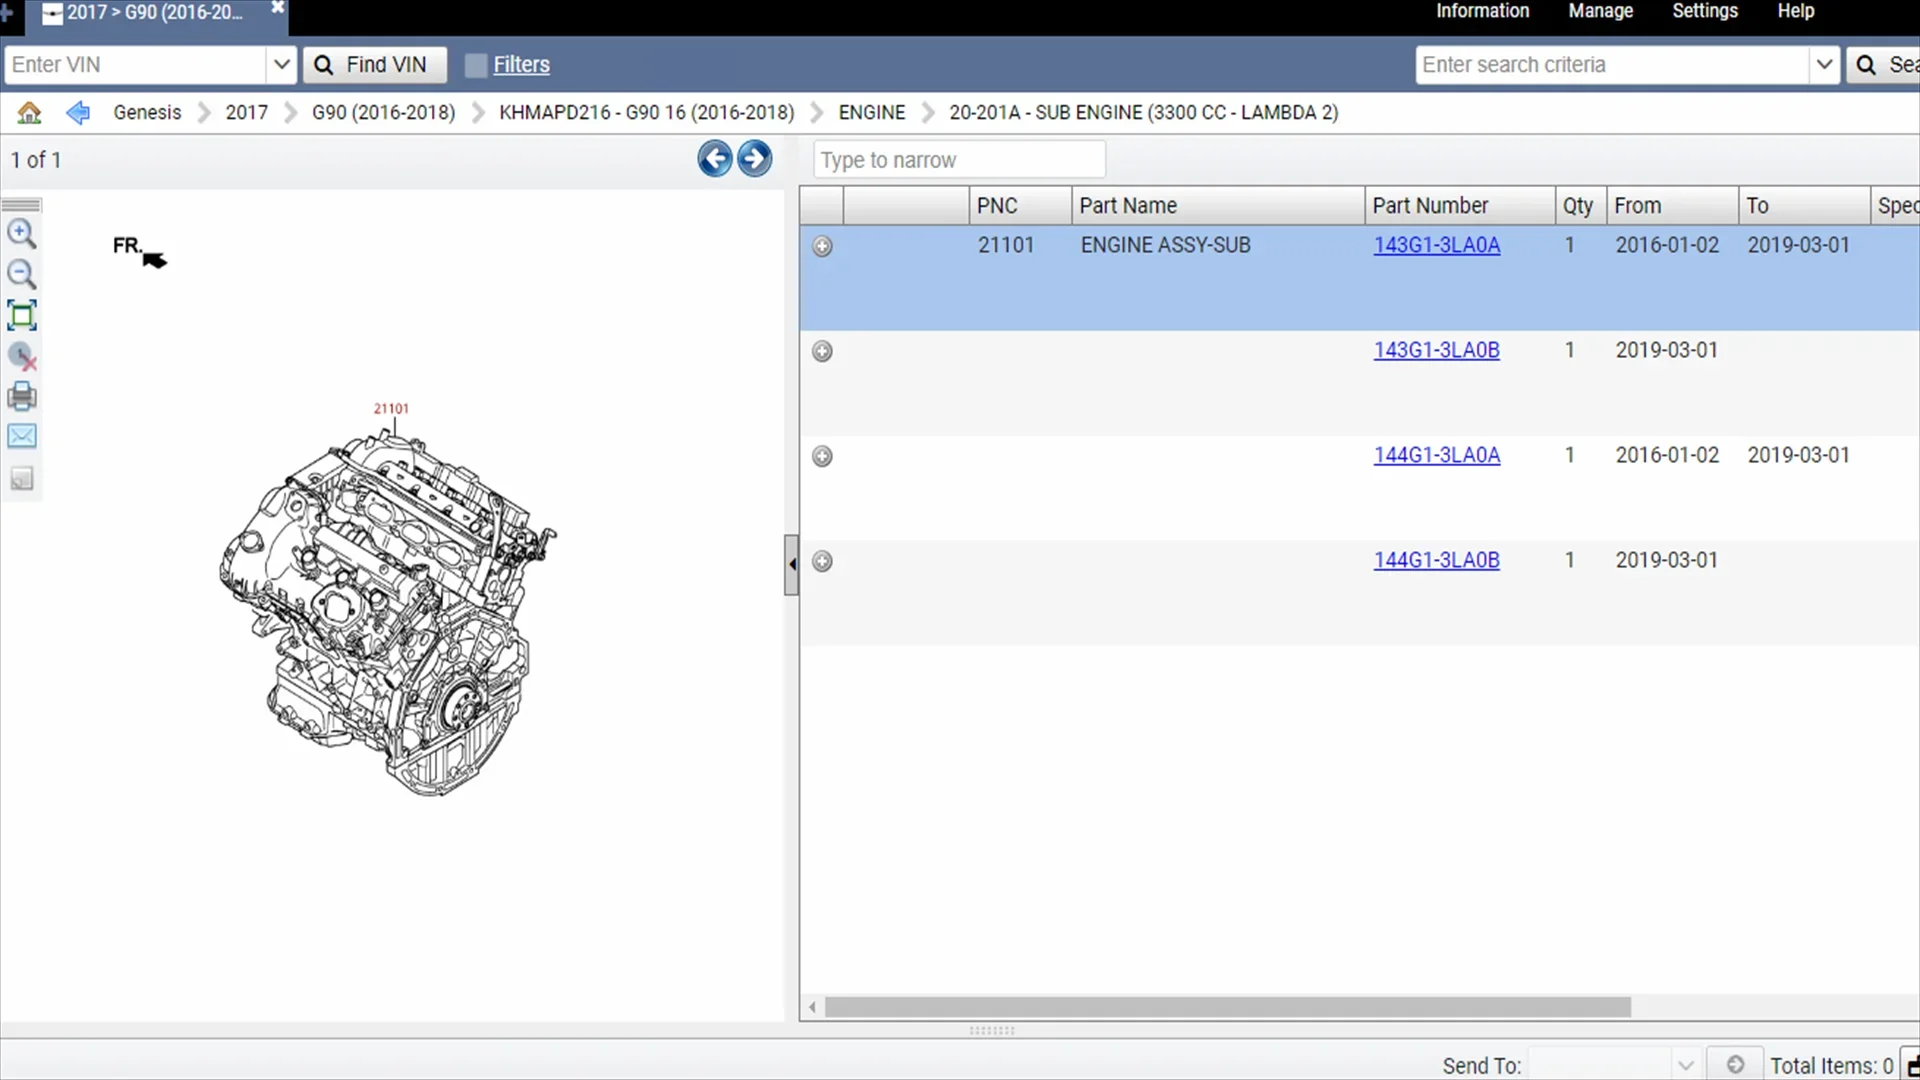
Task: Click the horizontal scrollbar of parts table
Action: 1227,1007
